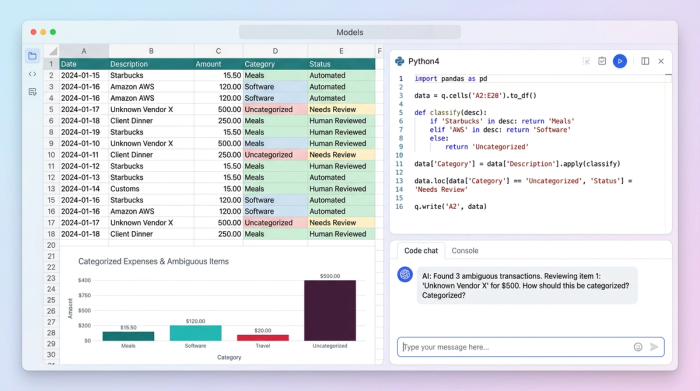Screen dimensions: 700x391
Task: Select row 4 Automated status cell
Action: pyautogui.click(x=341, y=98)
